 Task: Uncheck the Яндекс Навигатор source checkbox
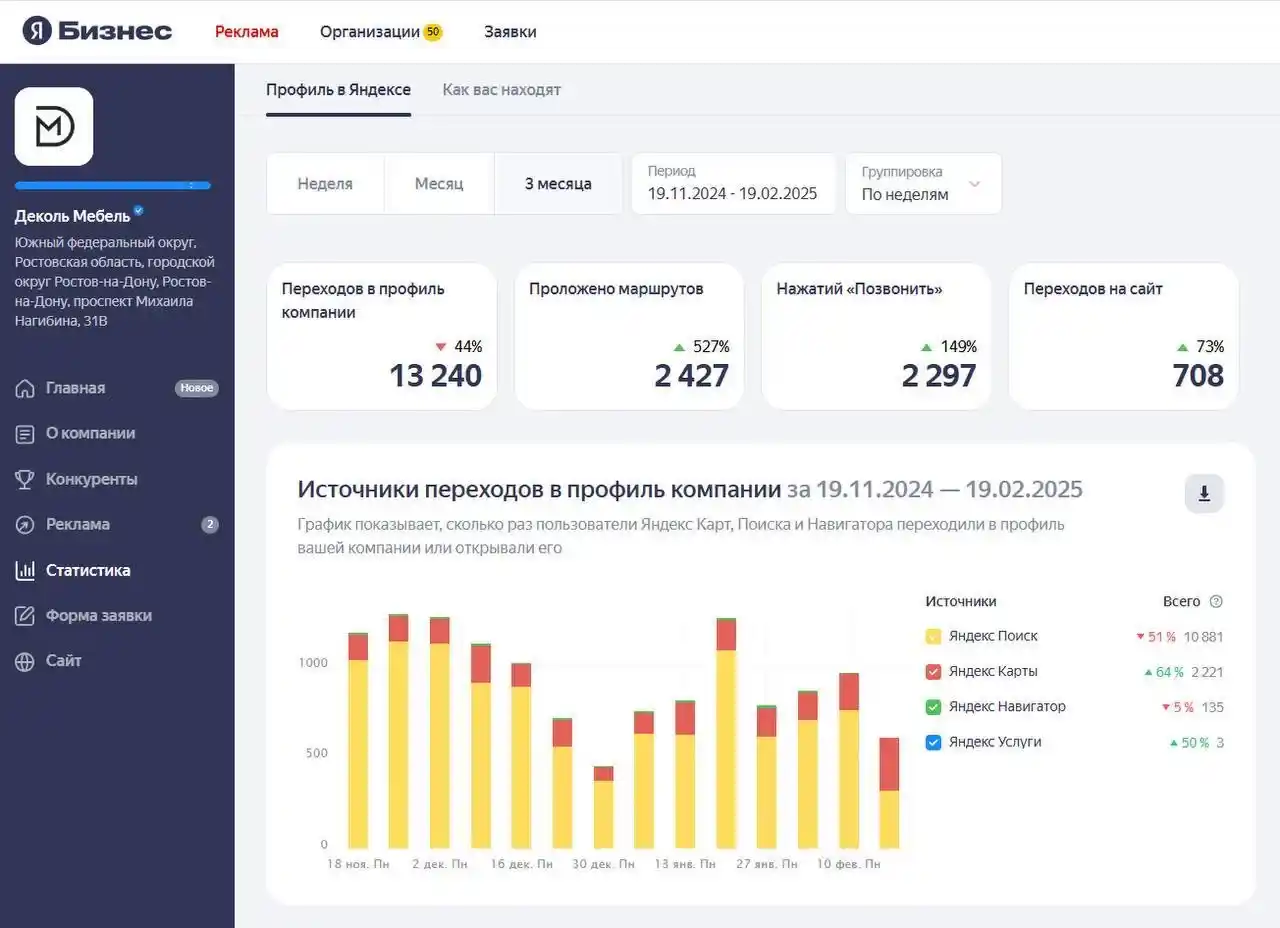[x=933, y=707]
